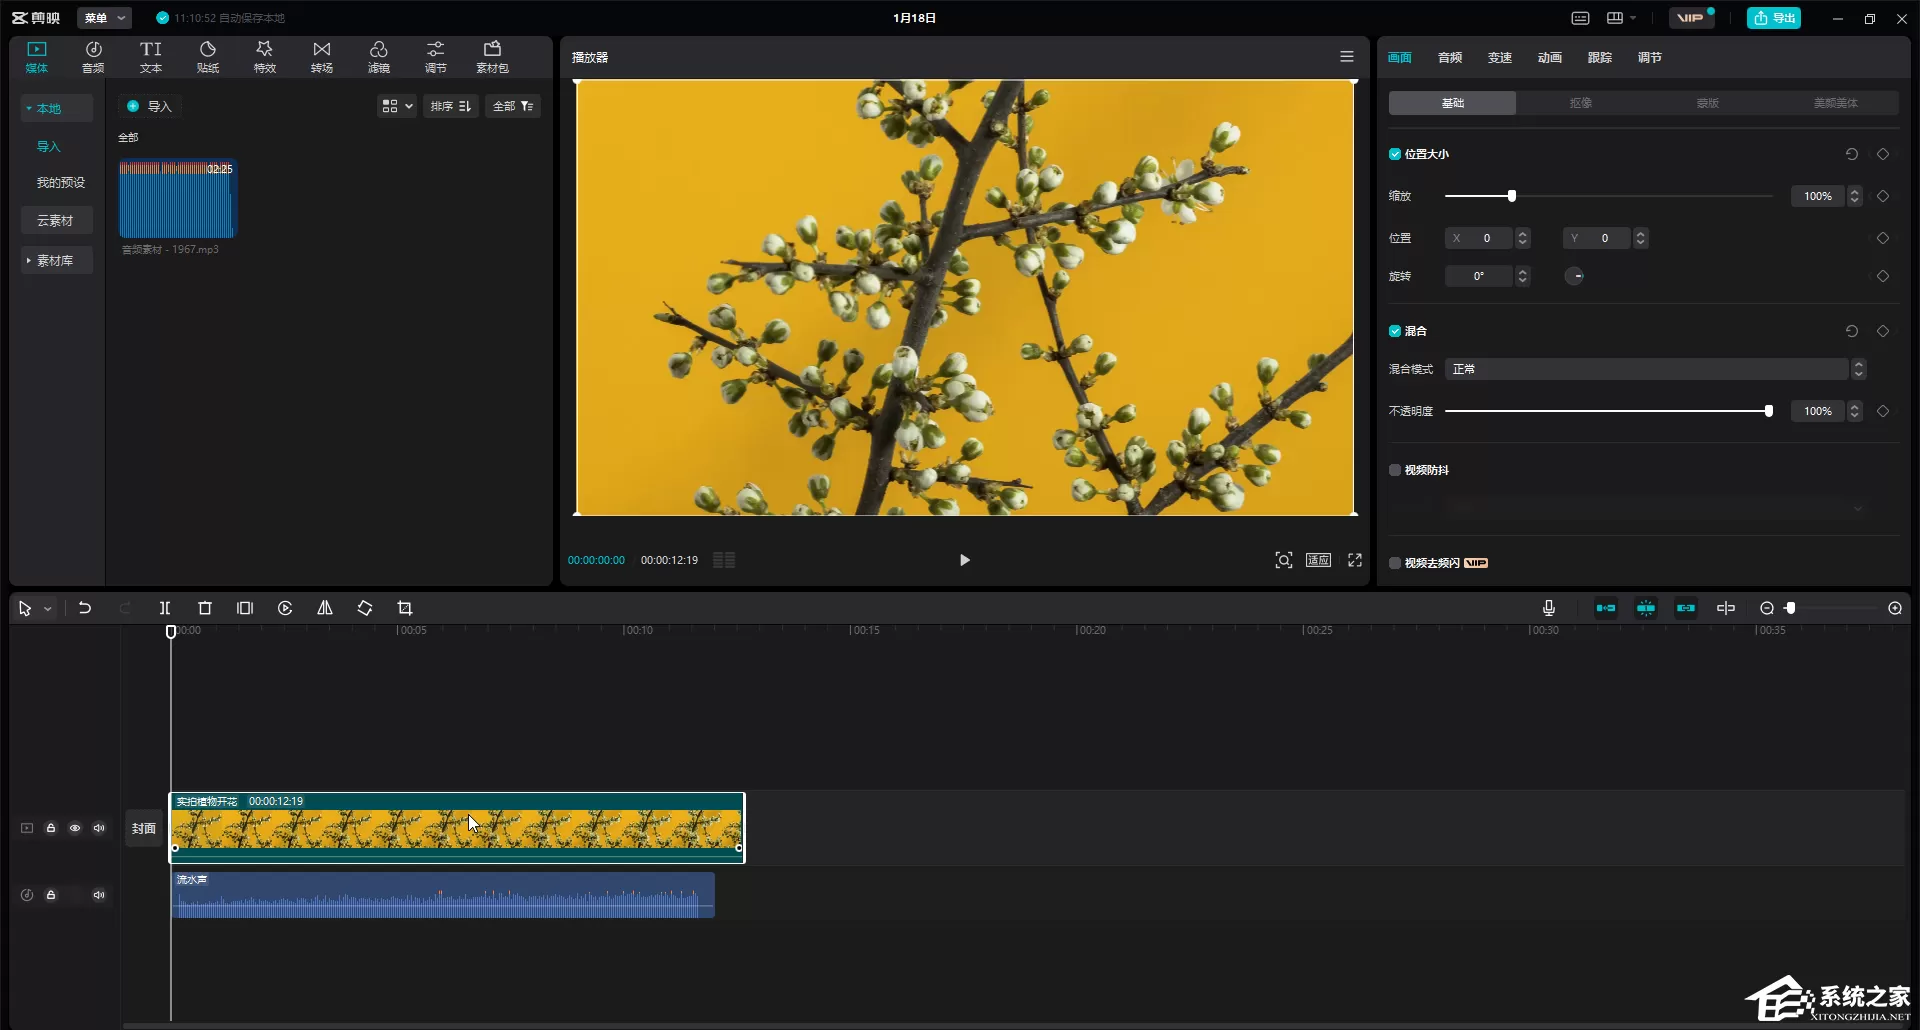
Task: Open the selection tool mode dropdown arrow
Action: click(x=47, y=609)
